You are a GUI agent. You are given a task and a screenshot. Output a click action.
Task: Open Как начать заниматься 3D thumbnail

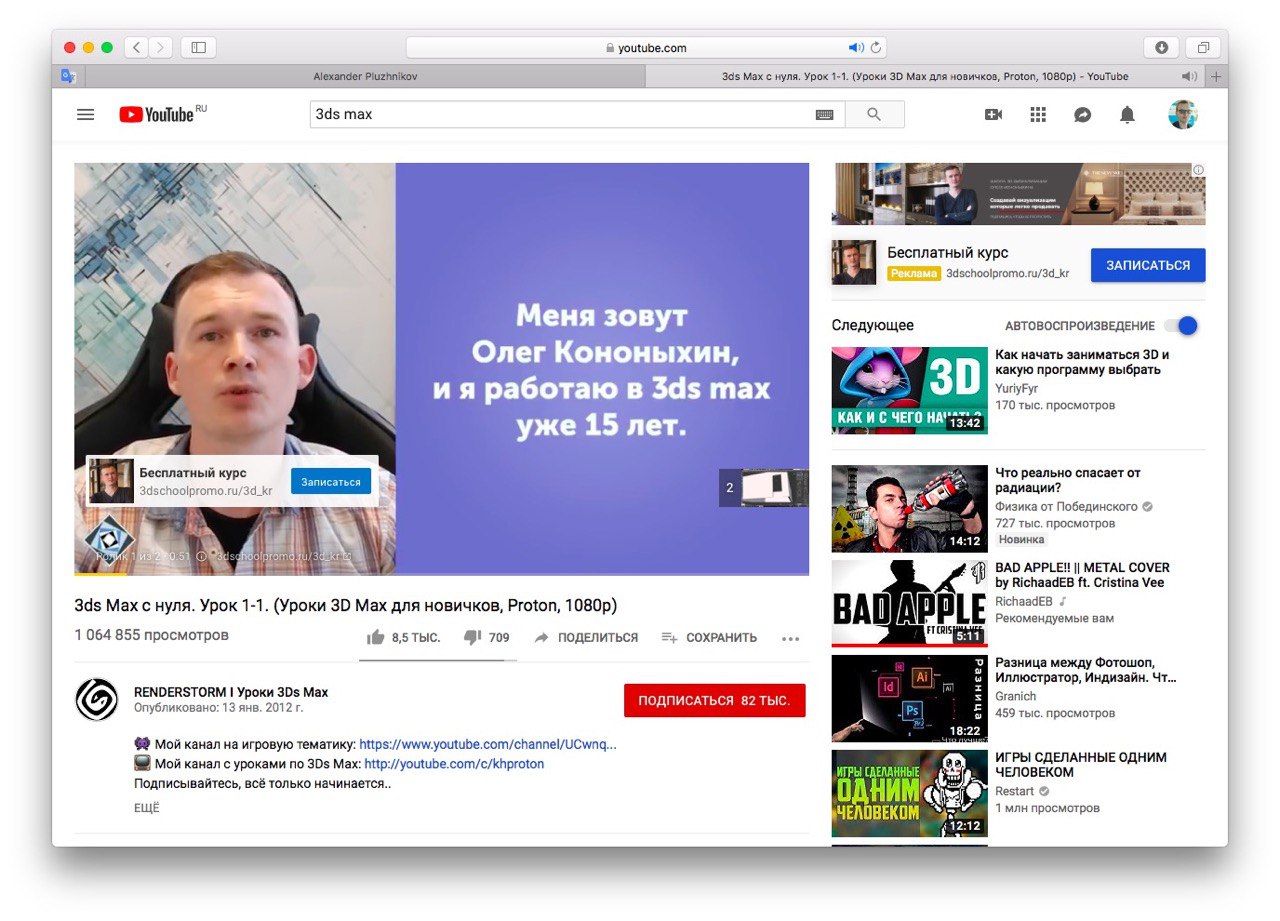point(909,390)
